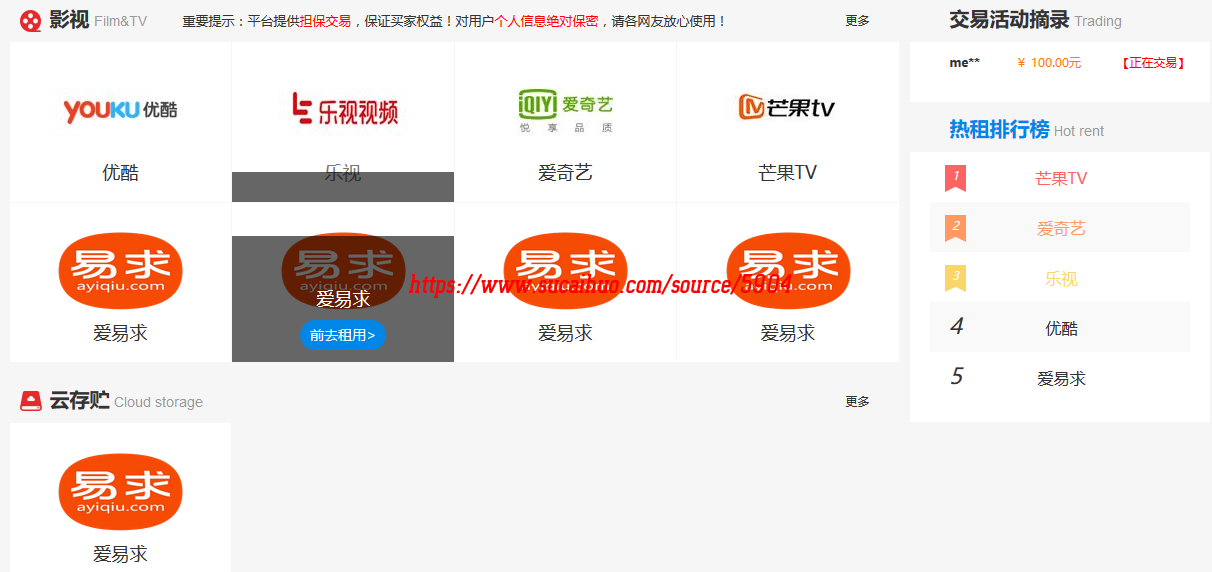Click the Cloud storage drive icon

point(31,401)
